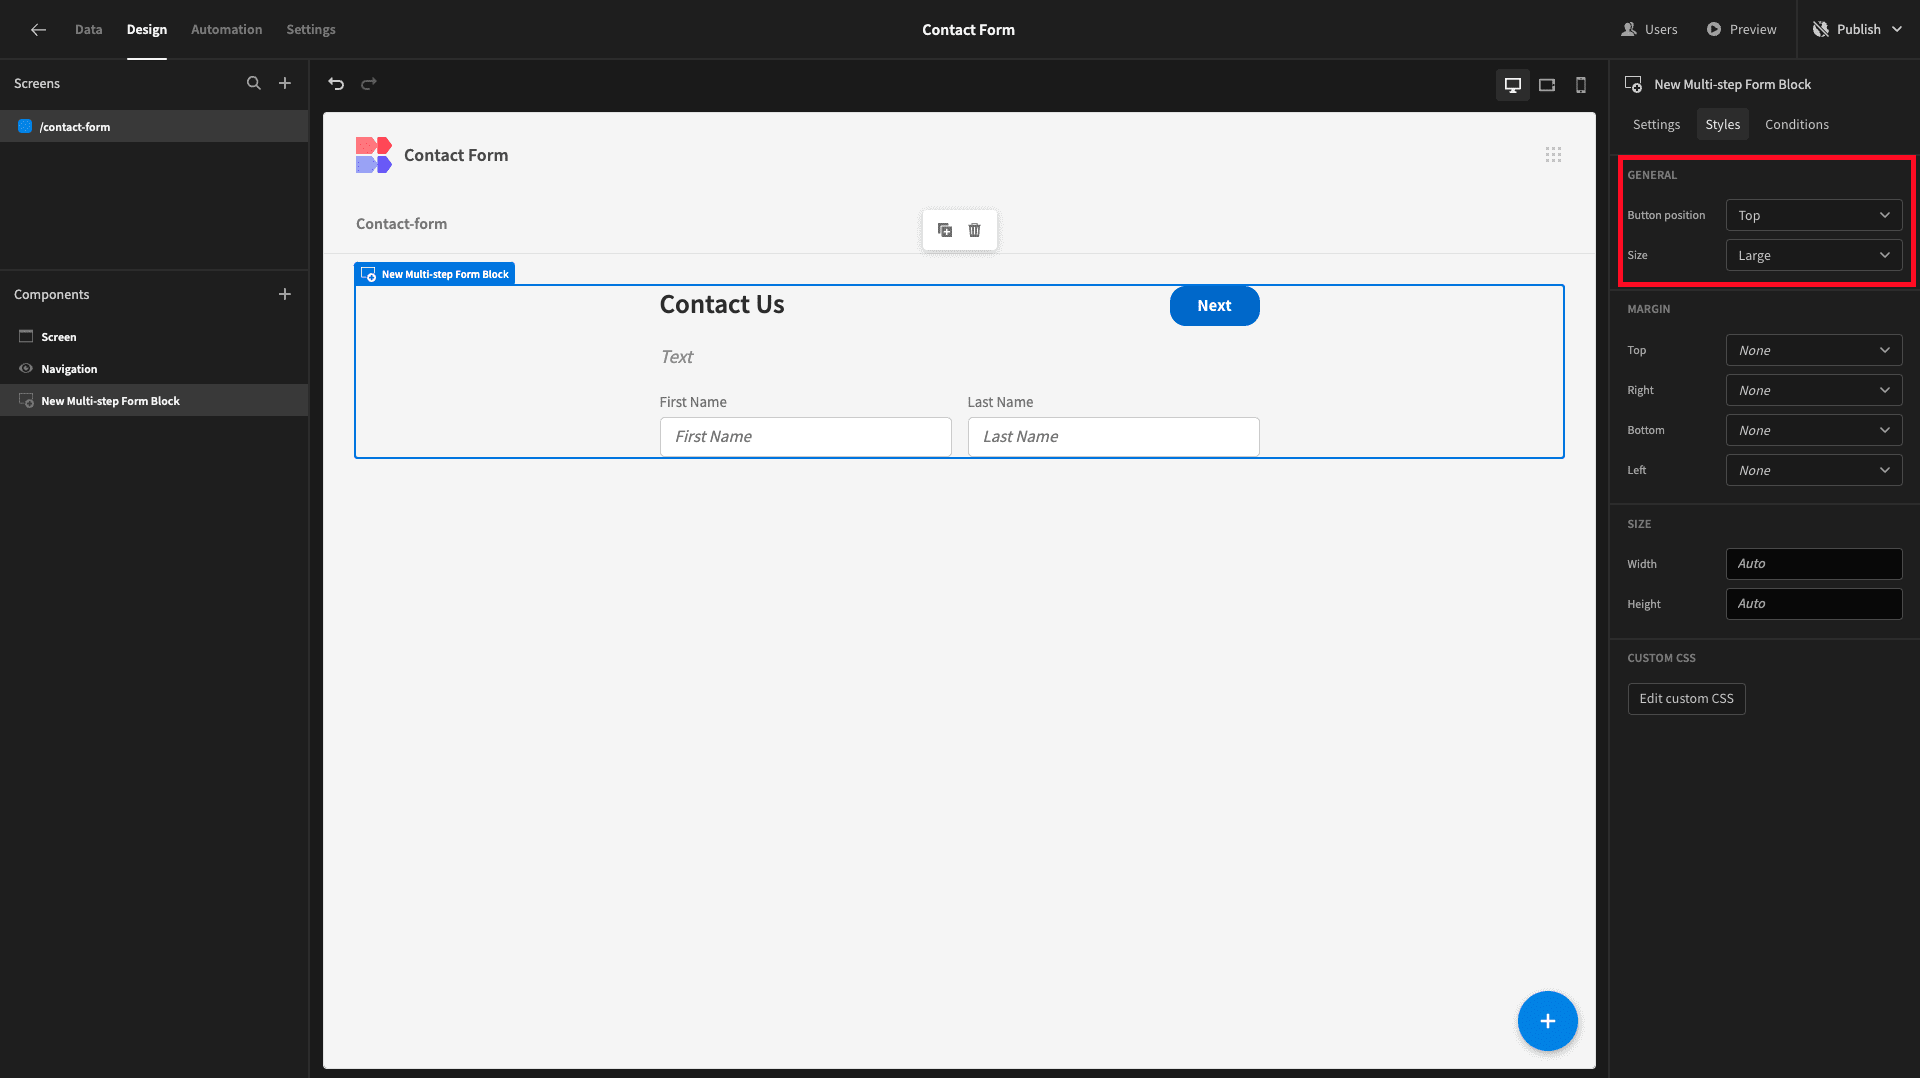
Task: Open the grid menu icon in the app header
Action: 1553,154
